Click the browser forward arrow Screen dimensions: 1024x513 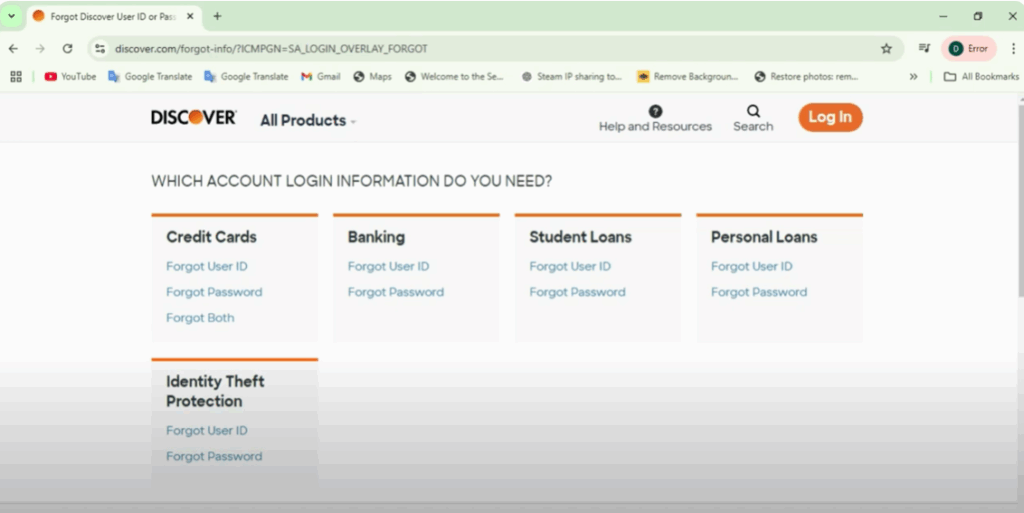point(40,48)
